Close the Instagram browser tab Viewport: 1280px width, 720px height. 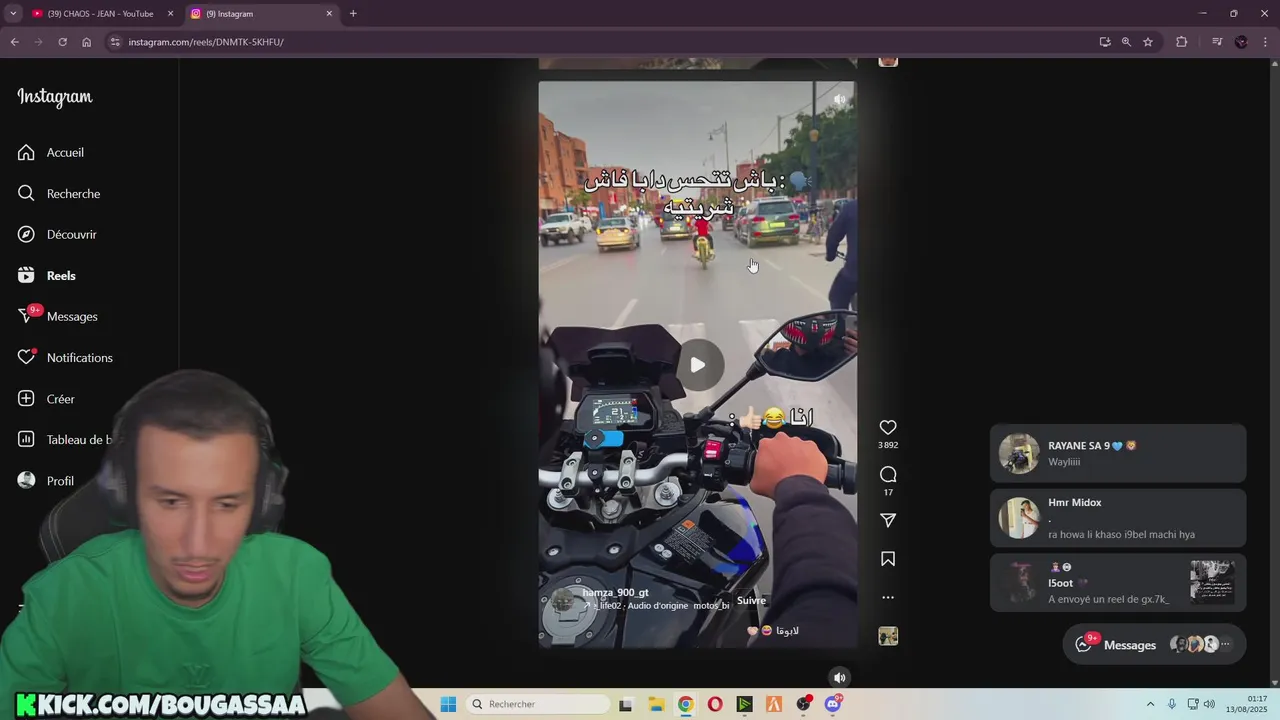329,13
